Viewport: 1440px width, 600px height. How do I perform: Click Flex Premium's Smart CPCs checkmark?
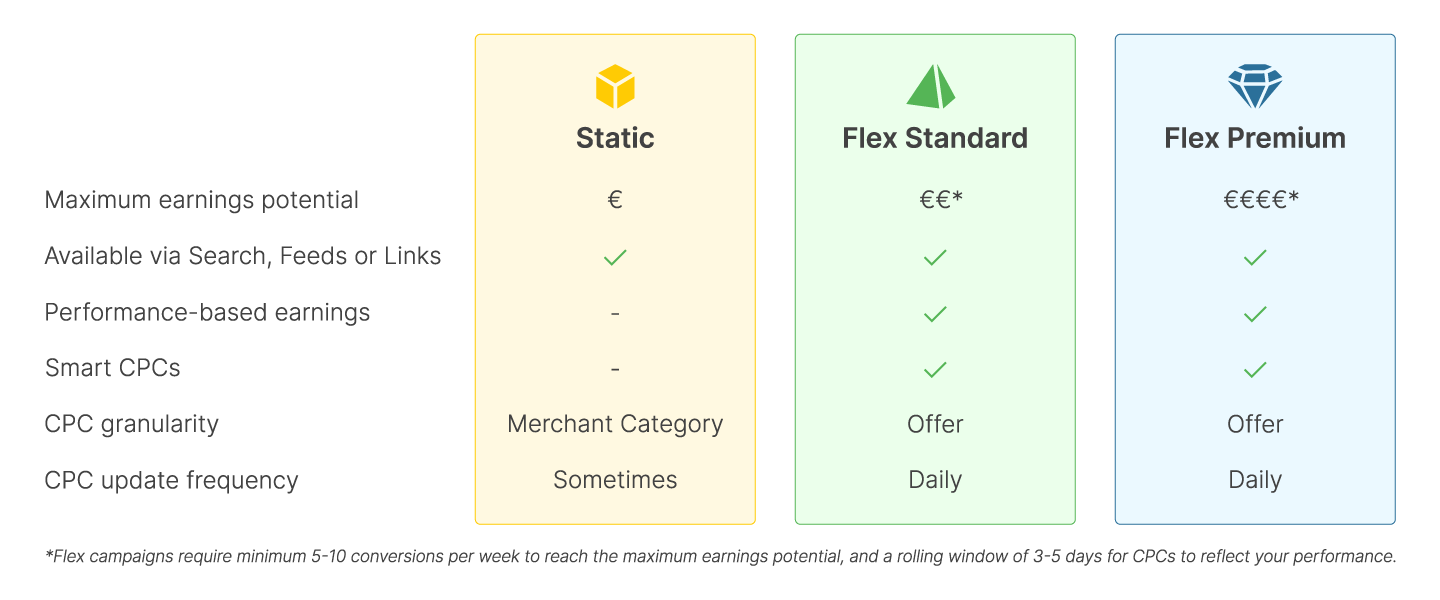pos(1255,370)
